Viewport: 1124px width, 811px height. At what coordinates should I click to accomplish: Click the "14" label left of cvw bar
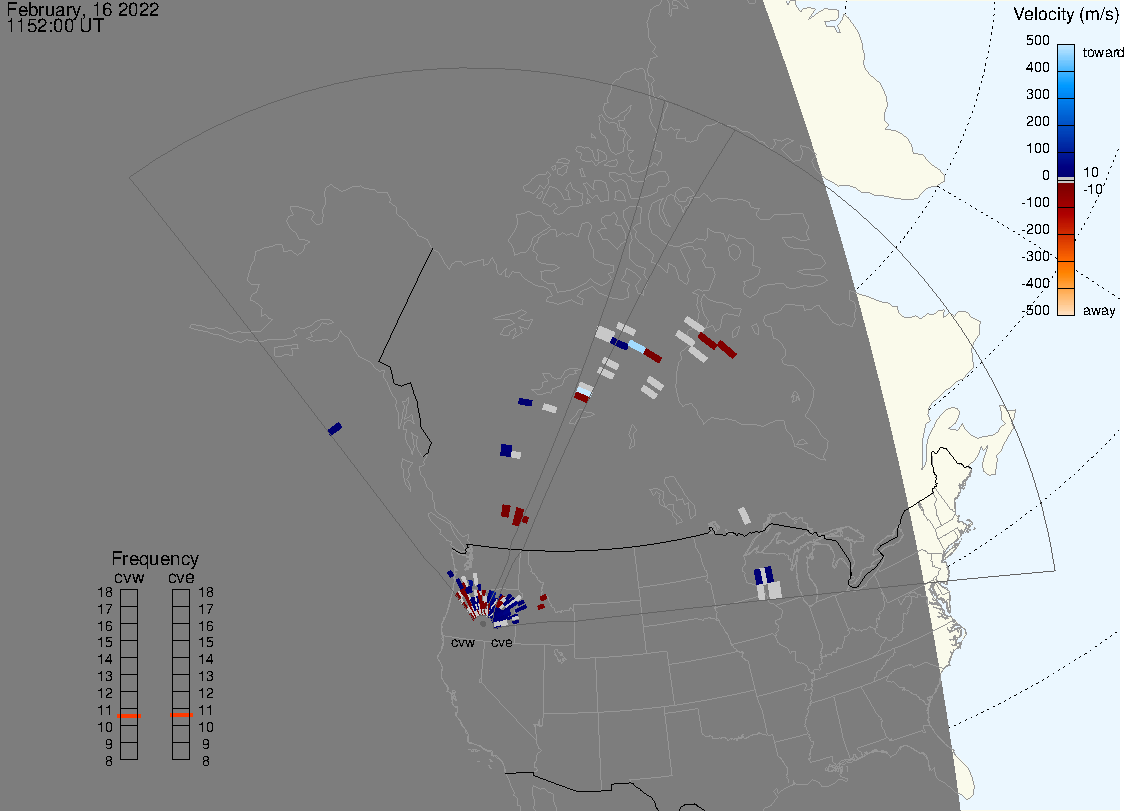pos(105,660)
